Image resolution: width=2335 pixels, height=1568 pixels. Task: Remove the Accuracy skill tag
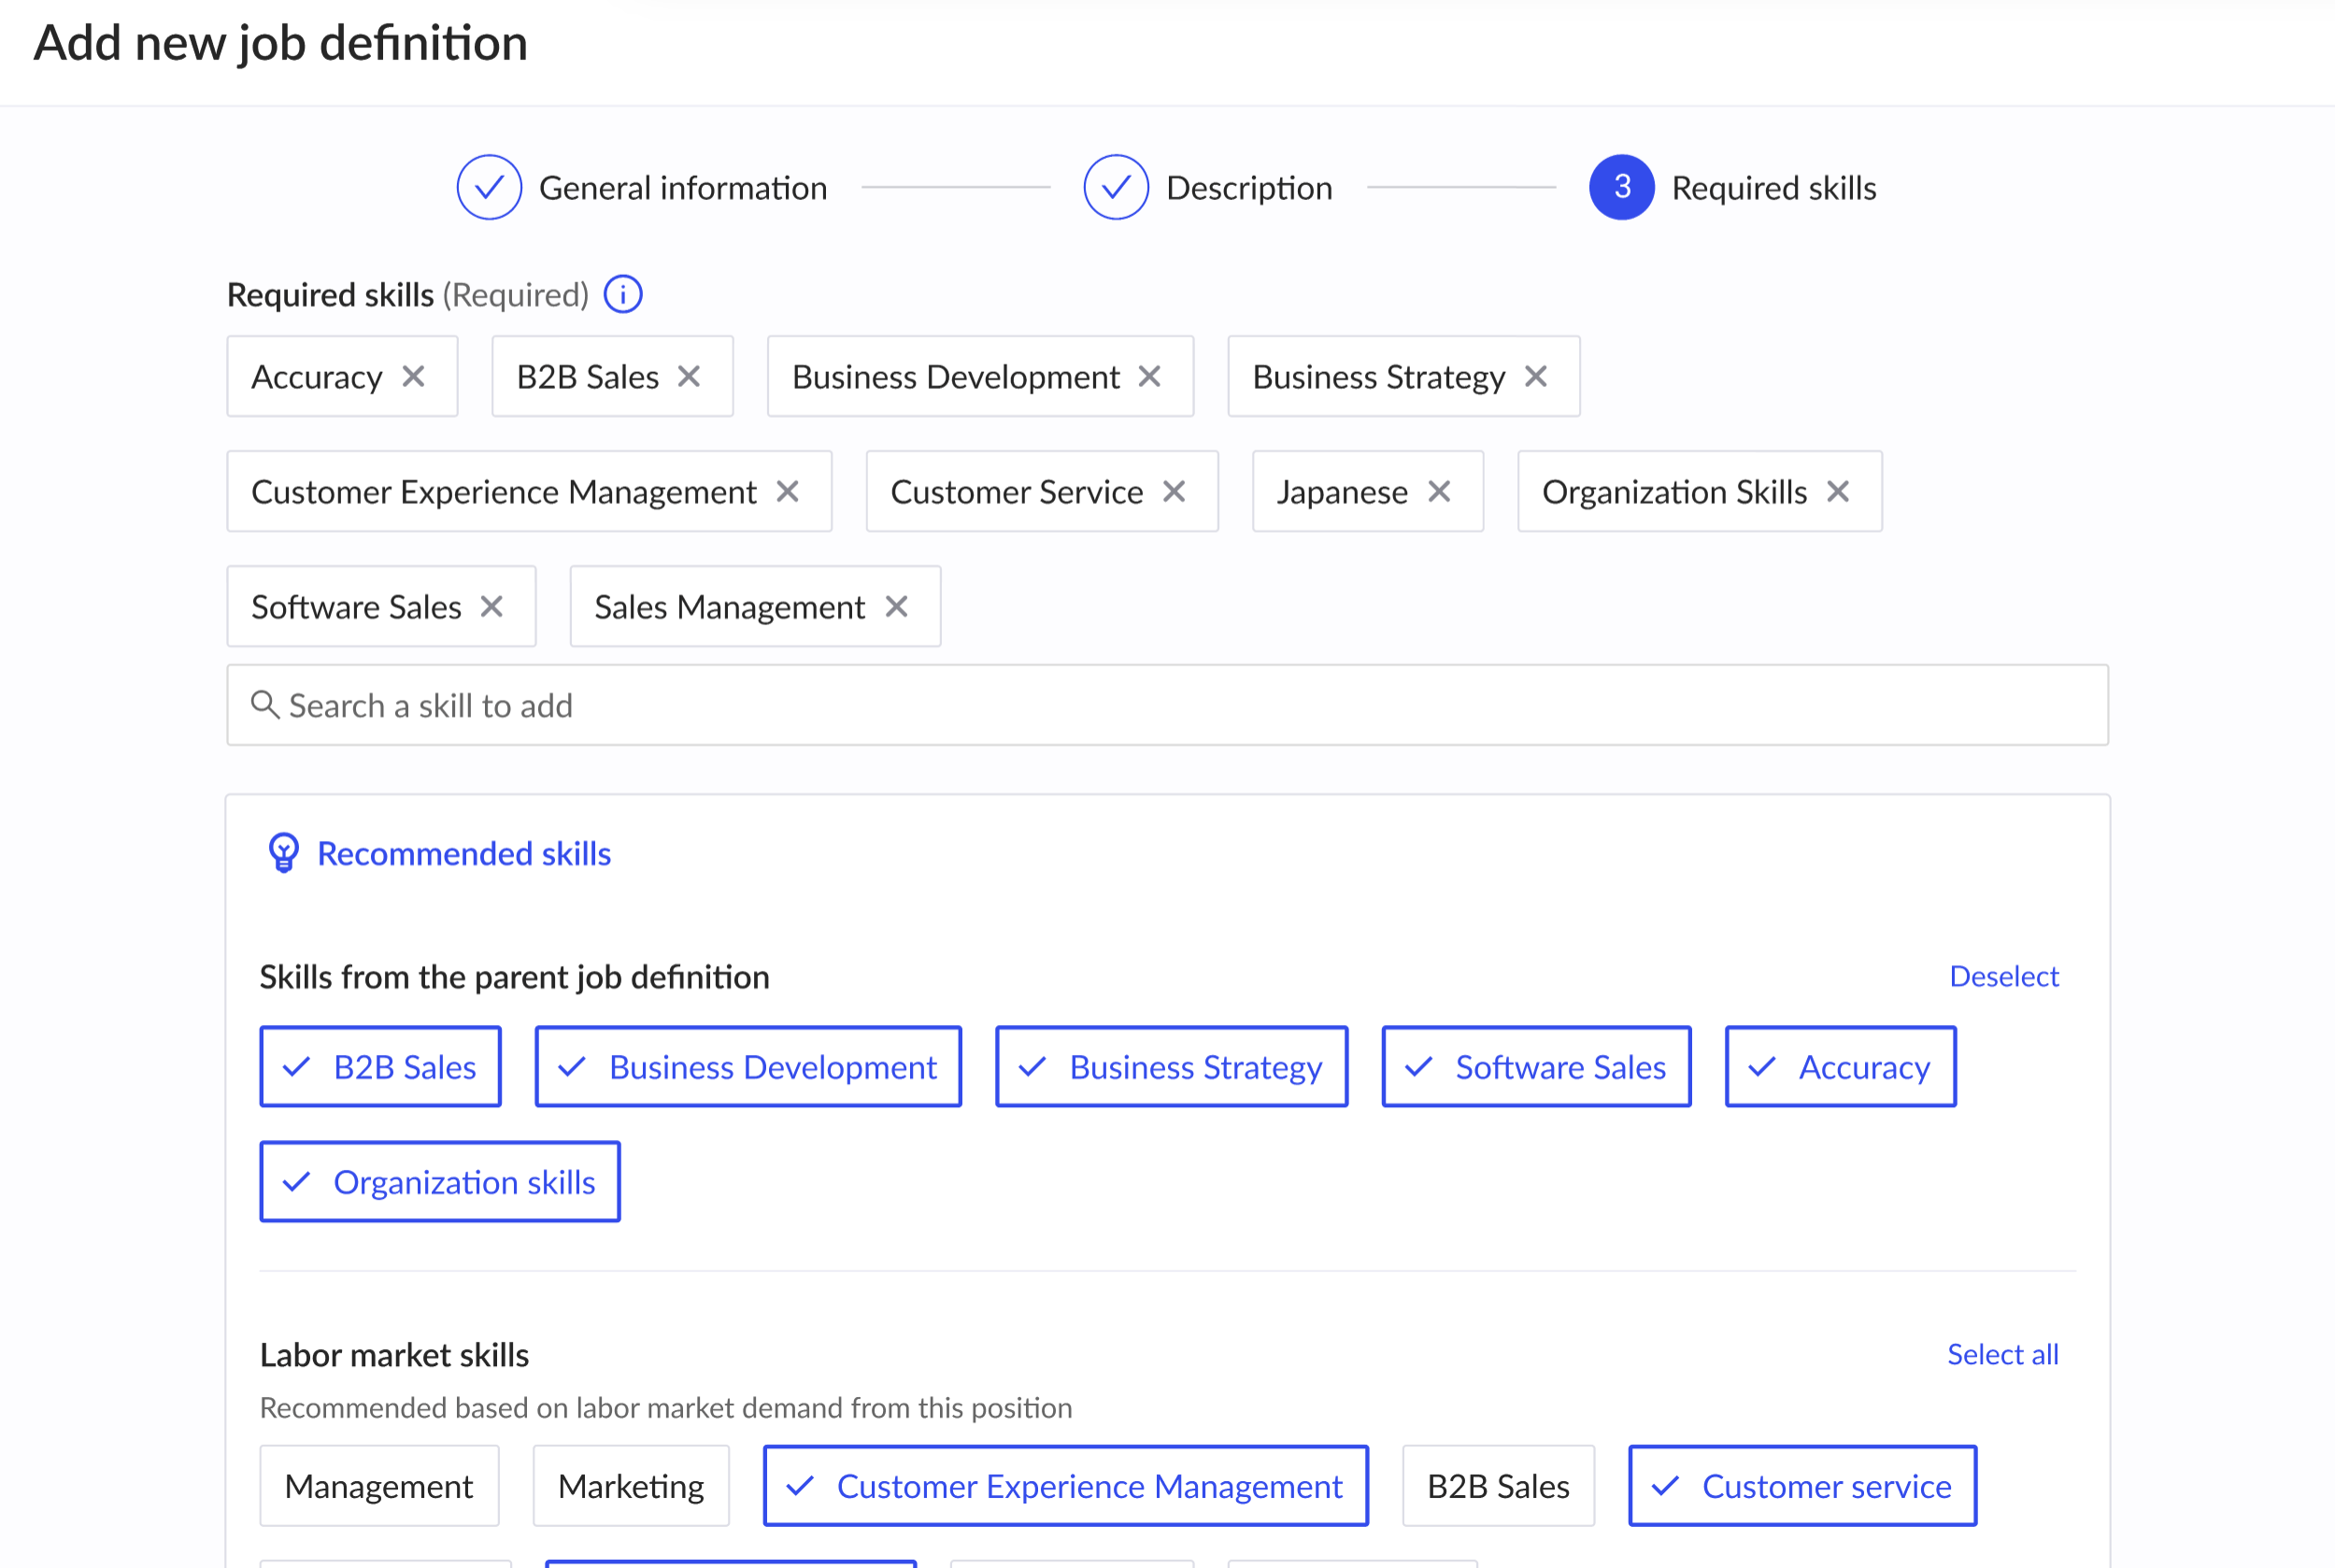pos(413,376)
